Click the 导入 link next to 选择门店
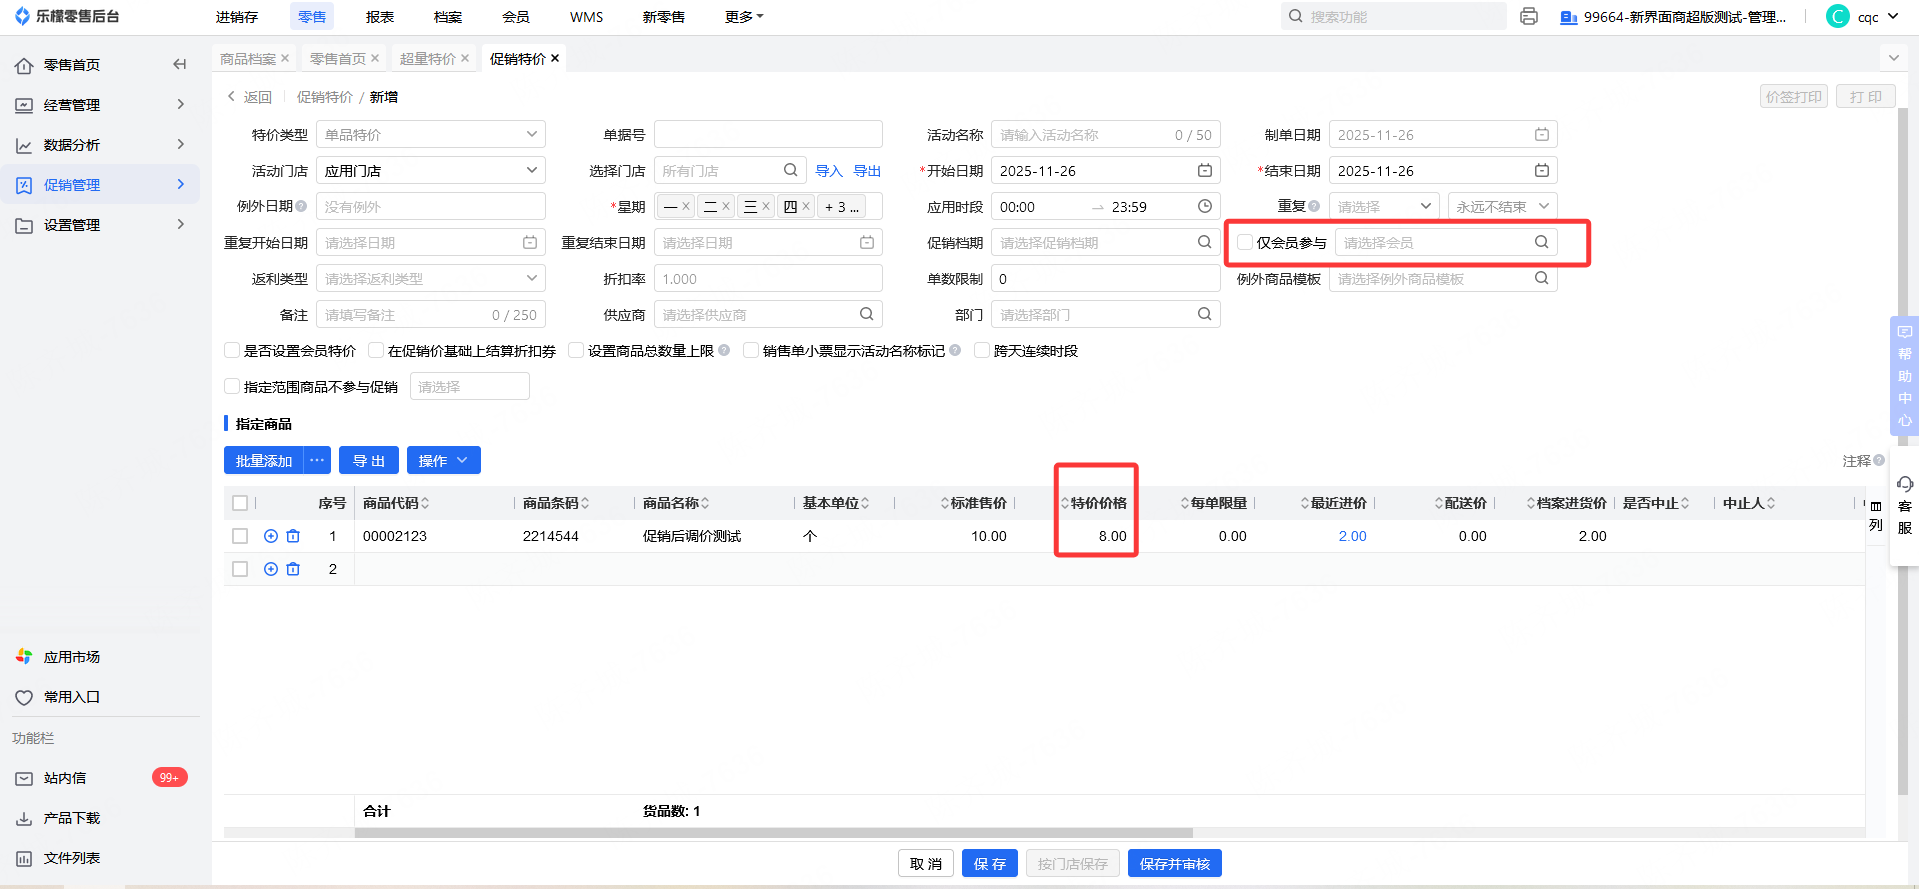The height and width of the screenshot is (889, 1919). (x=829, y=171)
